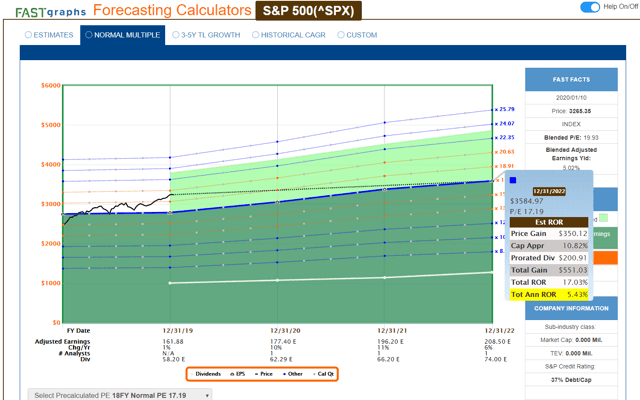Click the 37% Debt/Cap row
The height and width of the screenshot is (400, 640).
(x=571, y=380)
